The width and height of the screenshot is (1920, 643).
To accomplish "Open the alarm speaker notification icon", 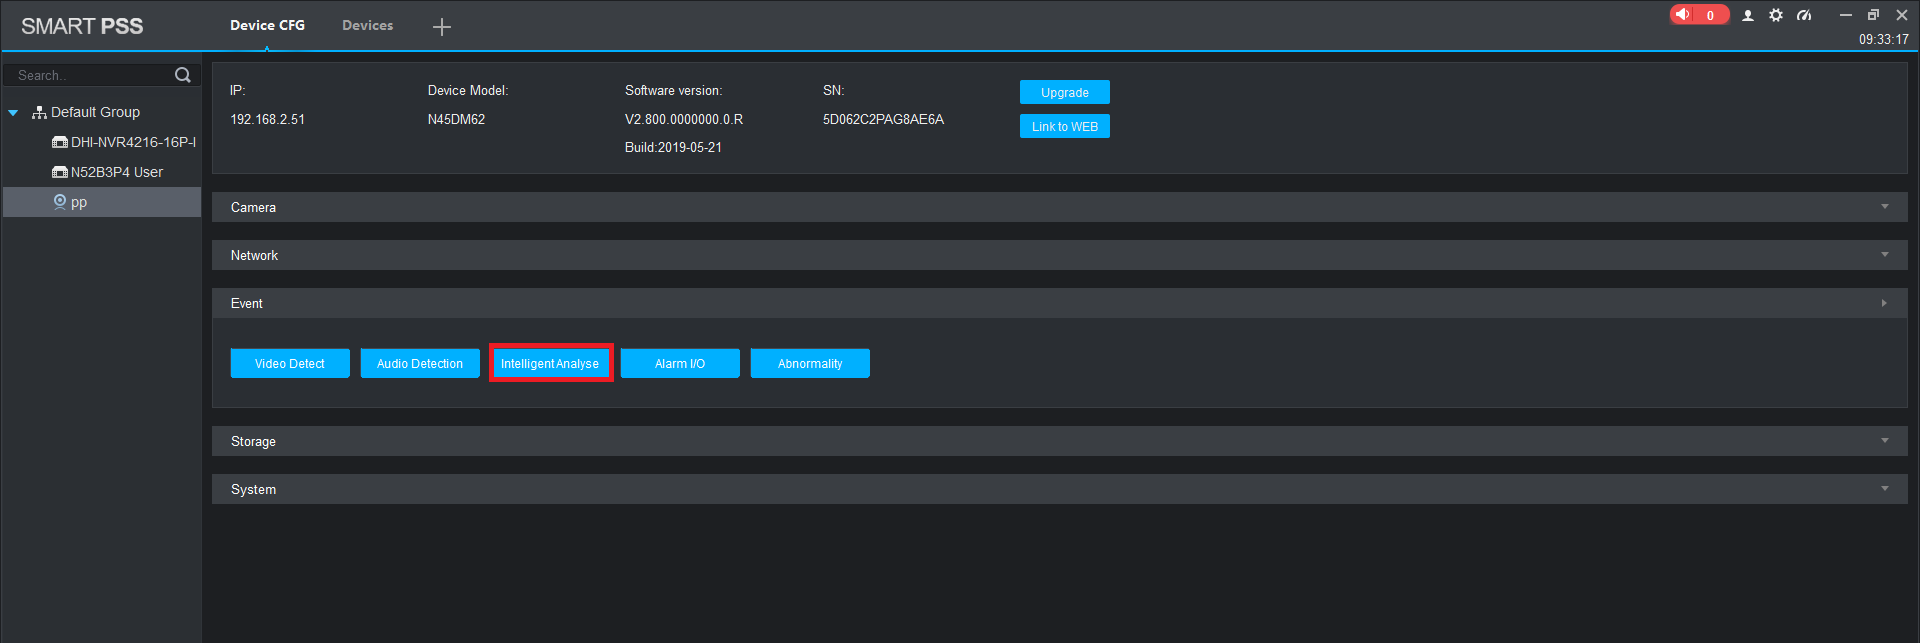I will click(1683, 15).
